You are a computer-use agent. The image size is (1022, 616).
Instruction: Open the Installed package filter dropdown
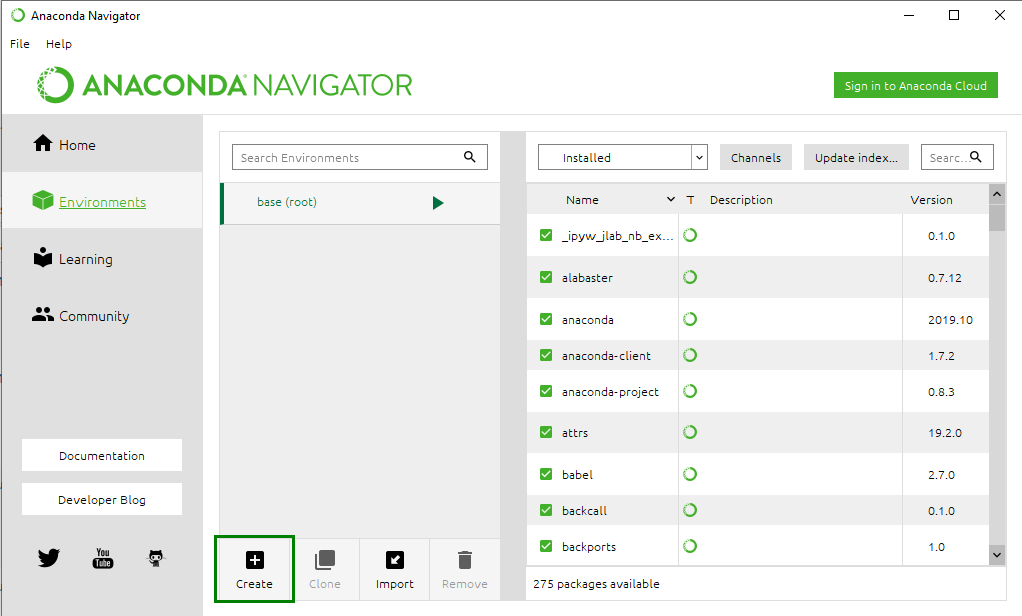[x=622, y=157]
